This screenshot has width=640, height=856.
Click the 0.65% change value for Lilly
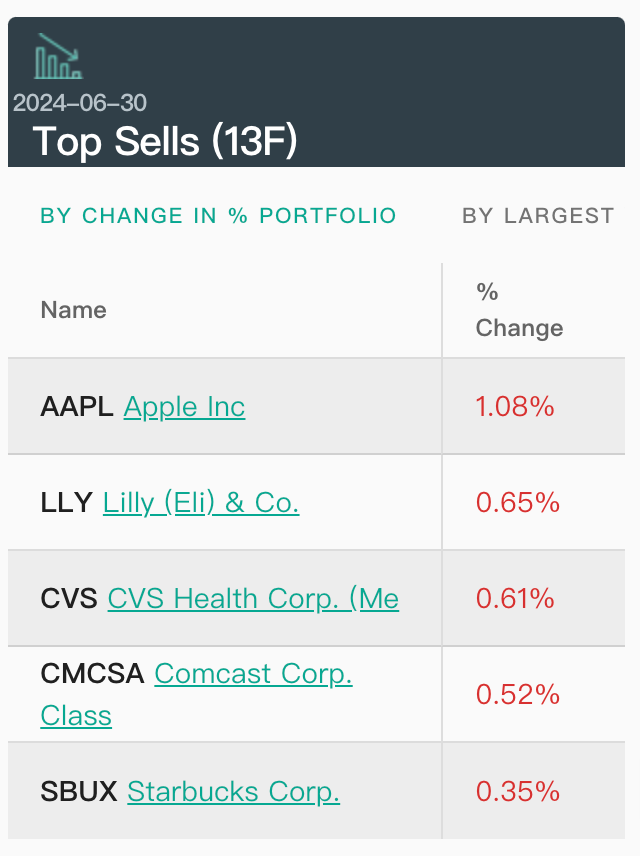pos(517,502)
